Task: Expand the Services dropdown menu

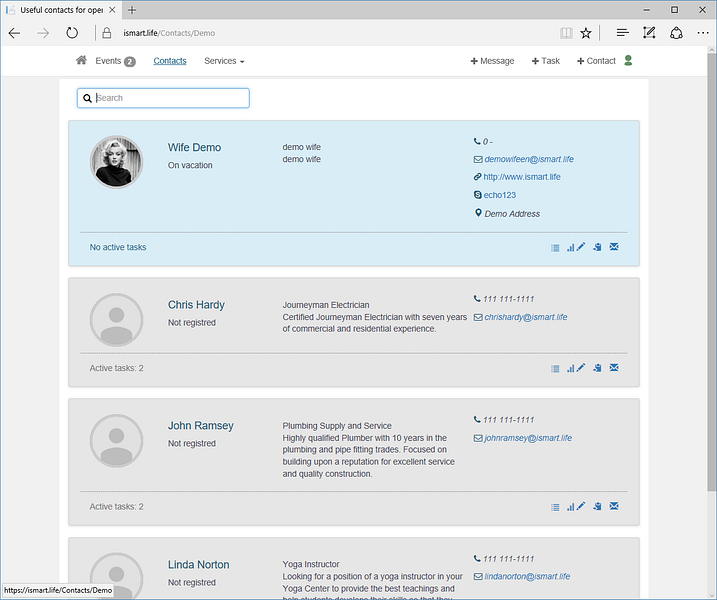Action: (x=224, y=61)
